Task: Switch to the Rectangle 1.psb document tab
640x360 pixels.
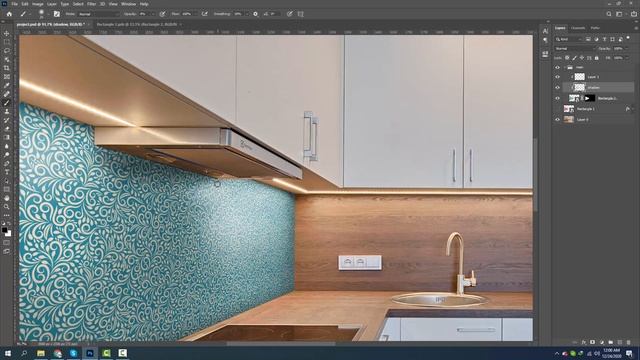Action: tap(137, 24)
